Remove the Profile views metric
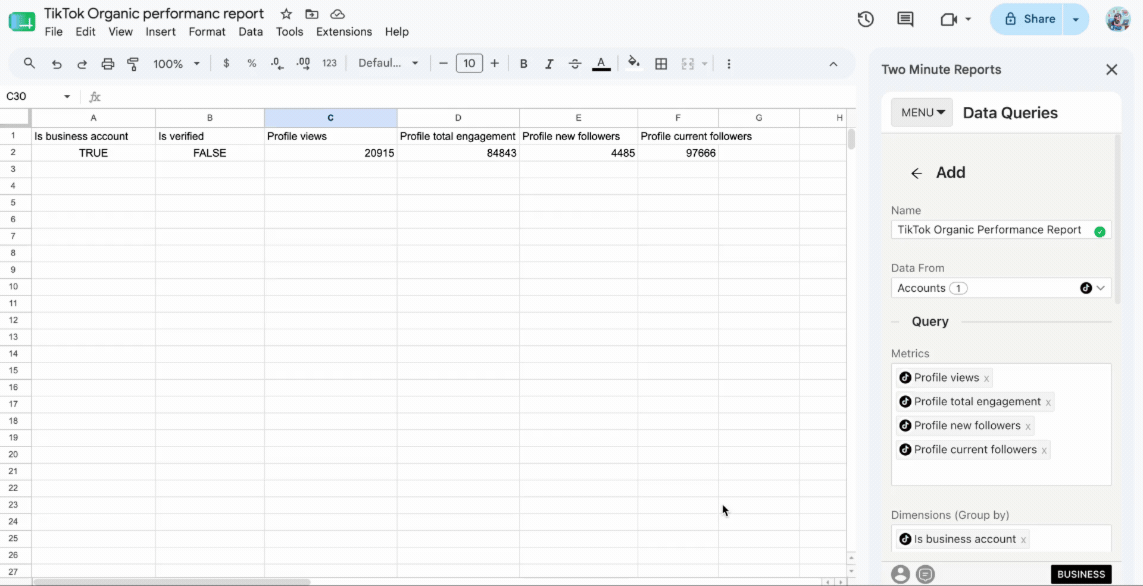The height and width of the screenshot is (586, 1143). click(x=986, y=379)
